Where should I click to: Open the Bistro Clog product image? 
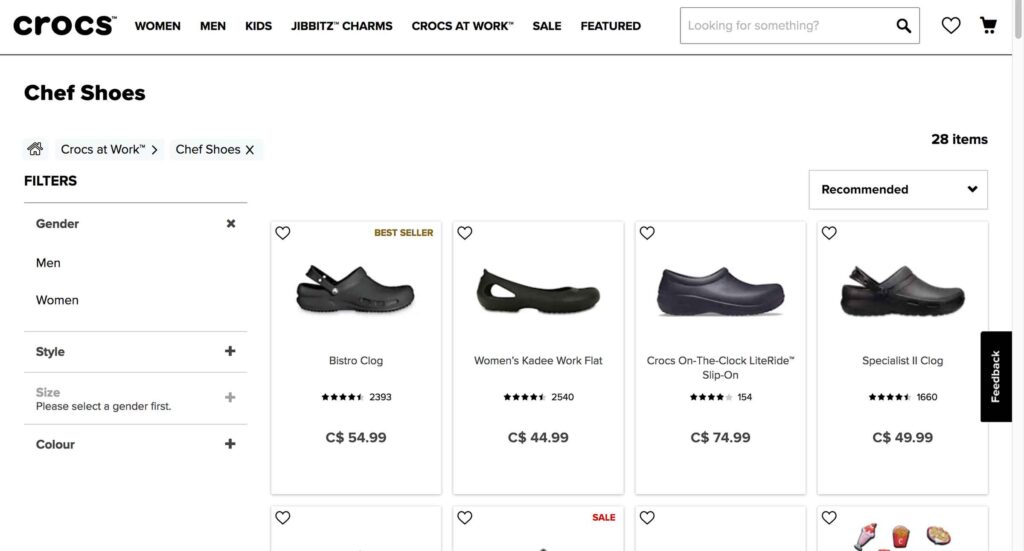pyautogui.click(x=355, y=289)
